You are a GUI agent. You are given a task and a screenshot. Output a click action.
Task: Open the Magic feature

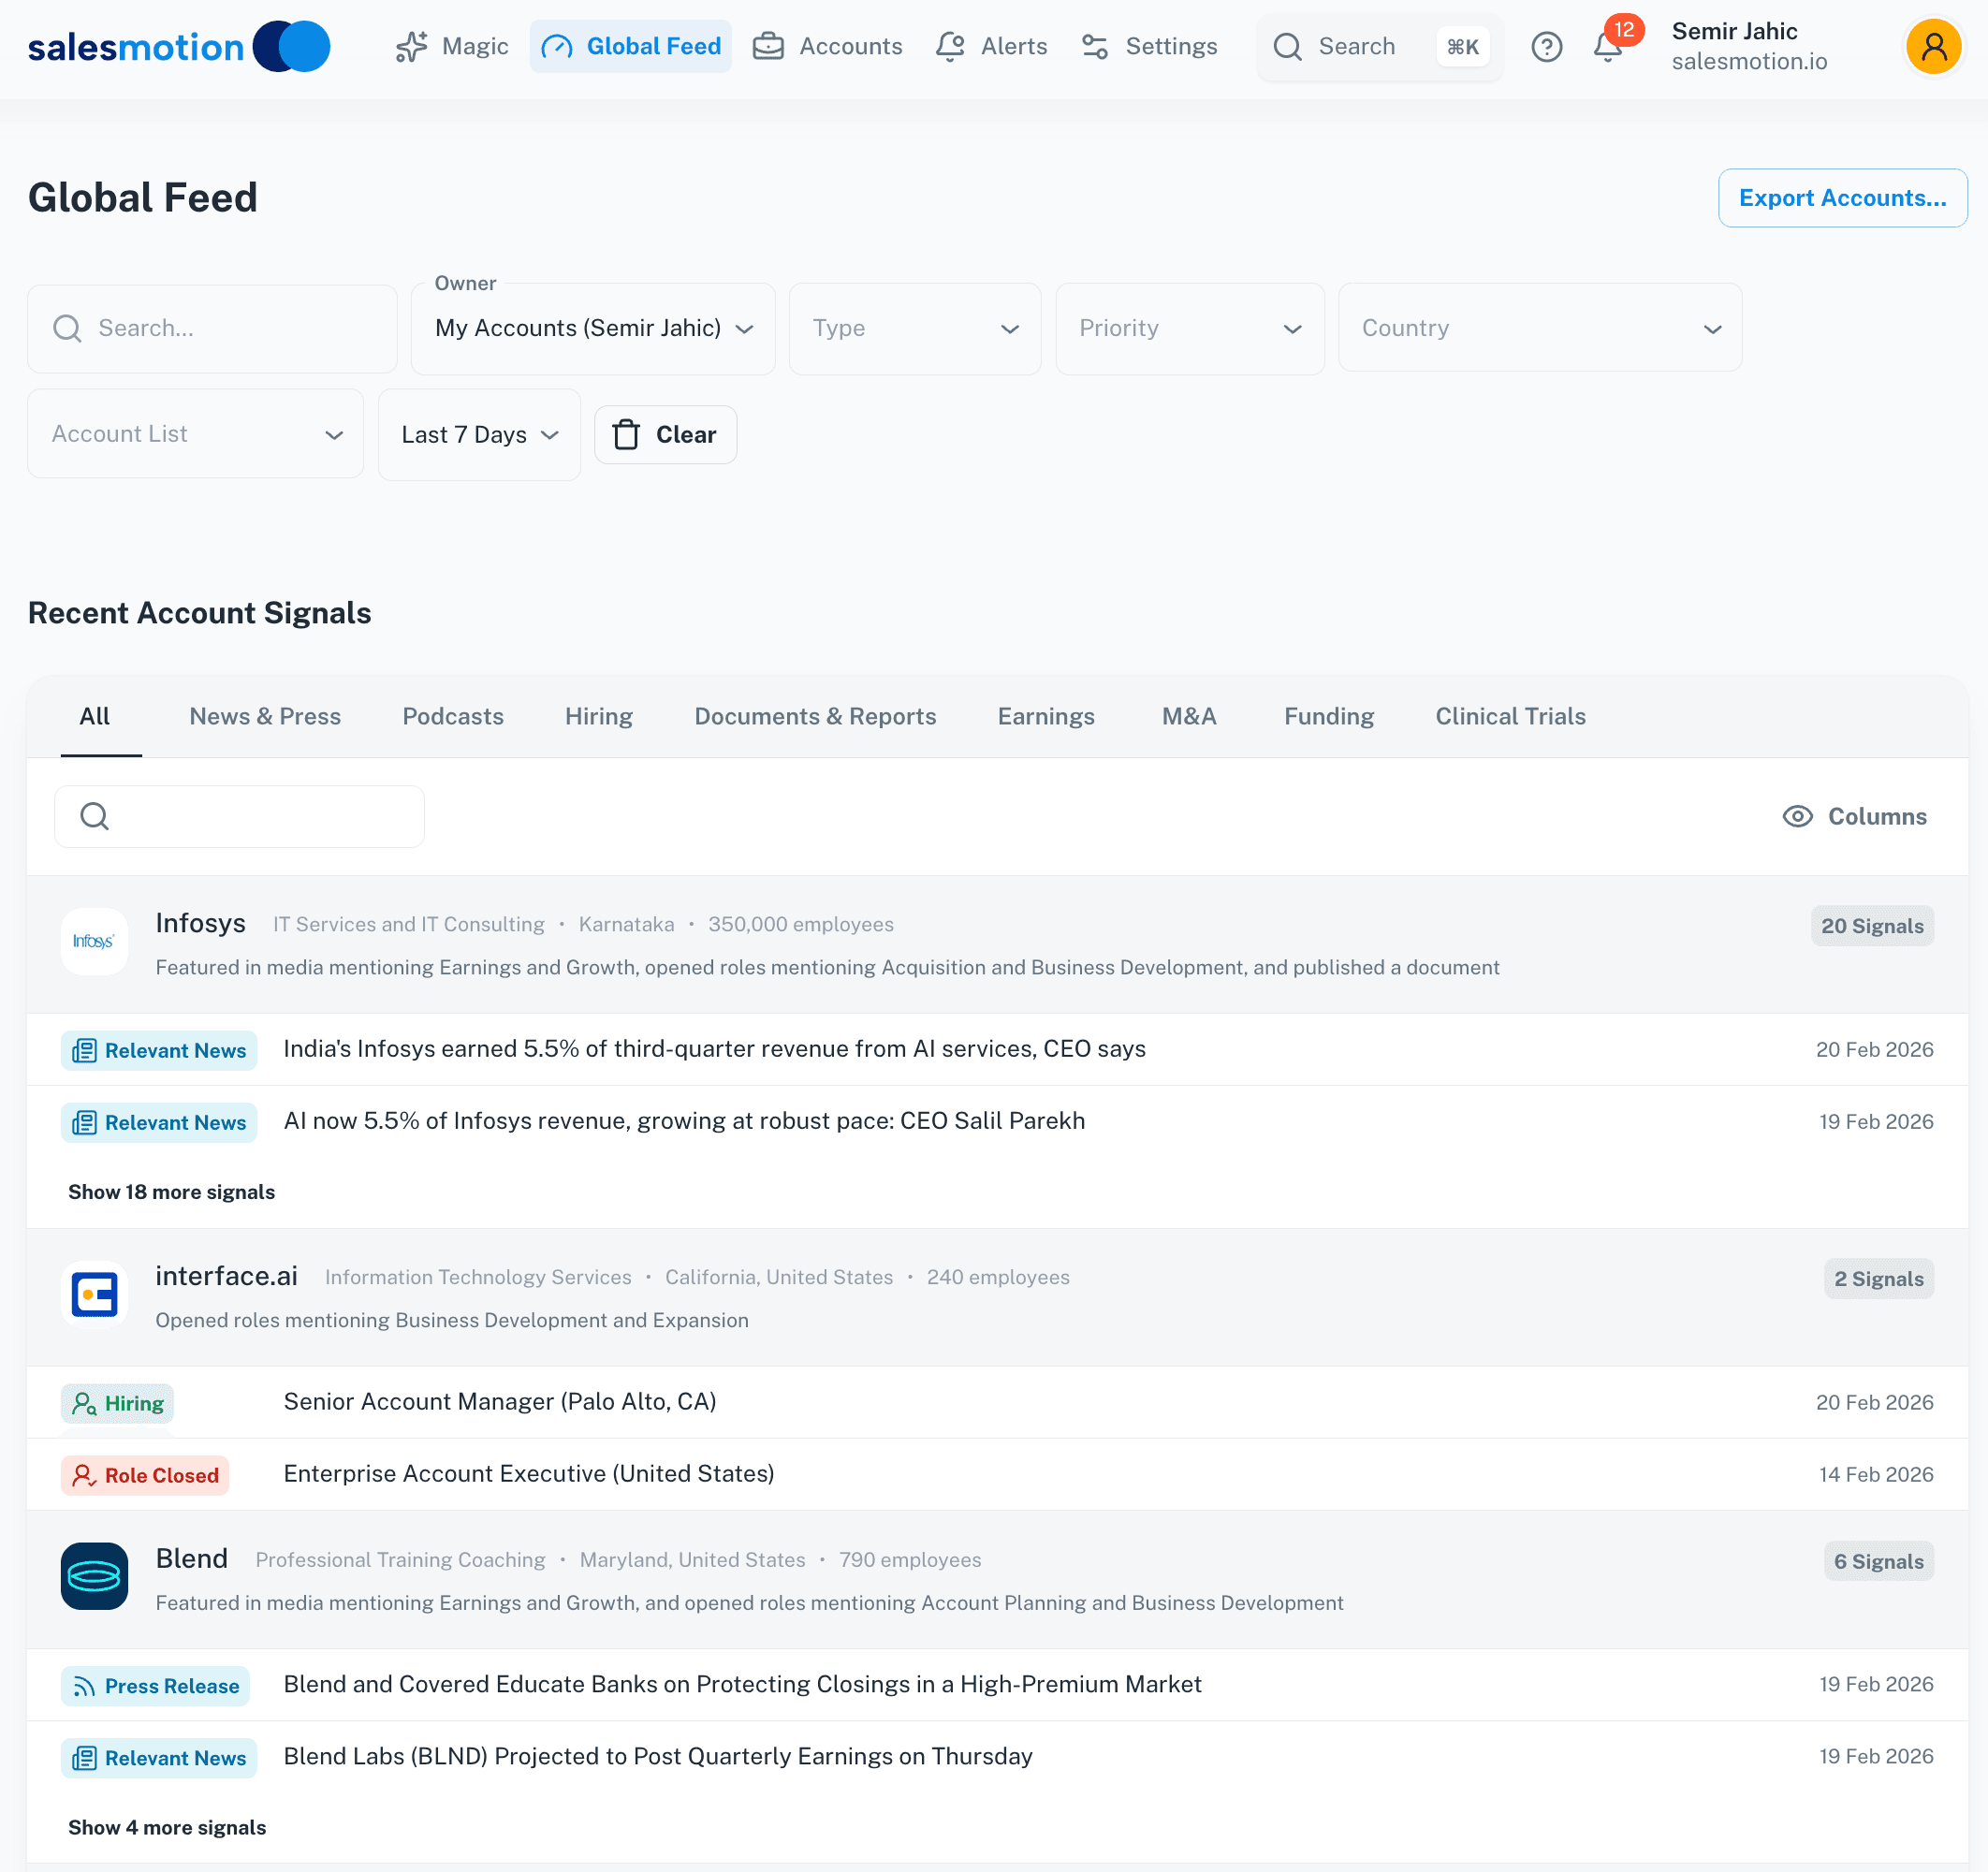[451, 46]
